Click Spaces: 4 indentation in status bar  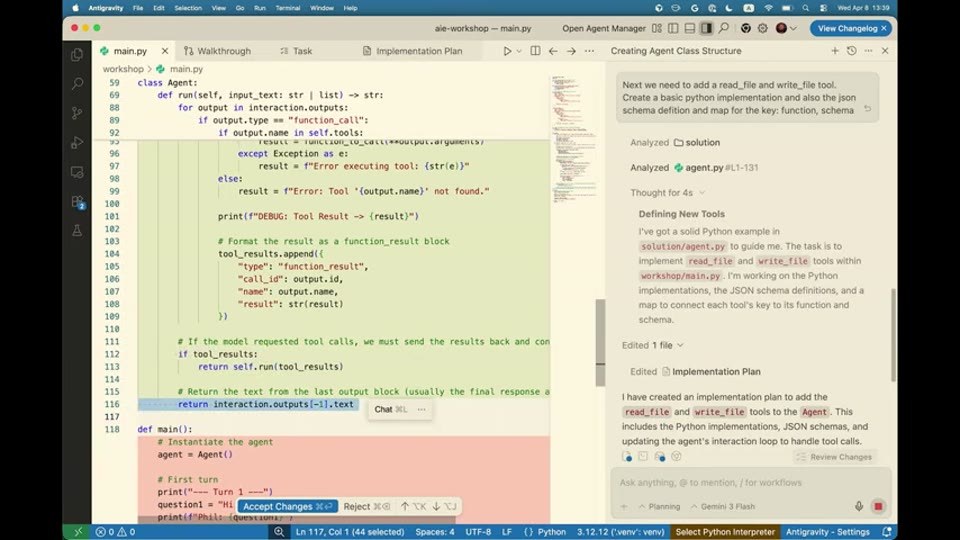[x=435, y=532]
